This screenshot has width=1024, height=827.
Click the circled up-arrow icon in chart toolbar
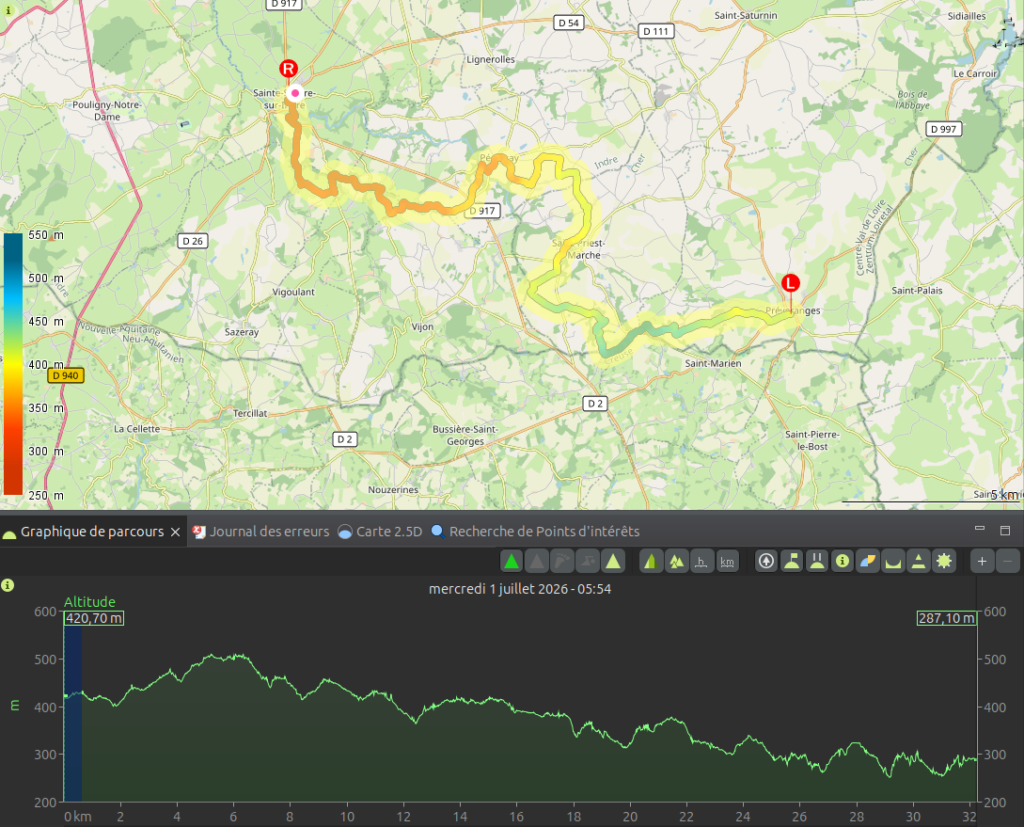point(767,561)
